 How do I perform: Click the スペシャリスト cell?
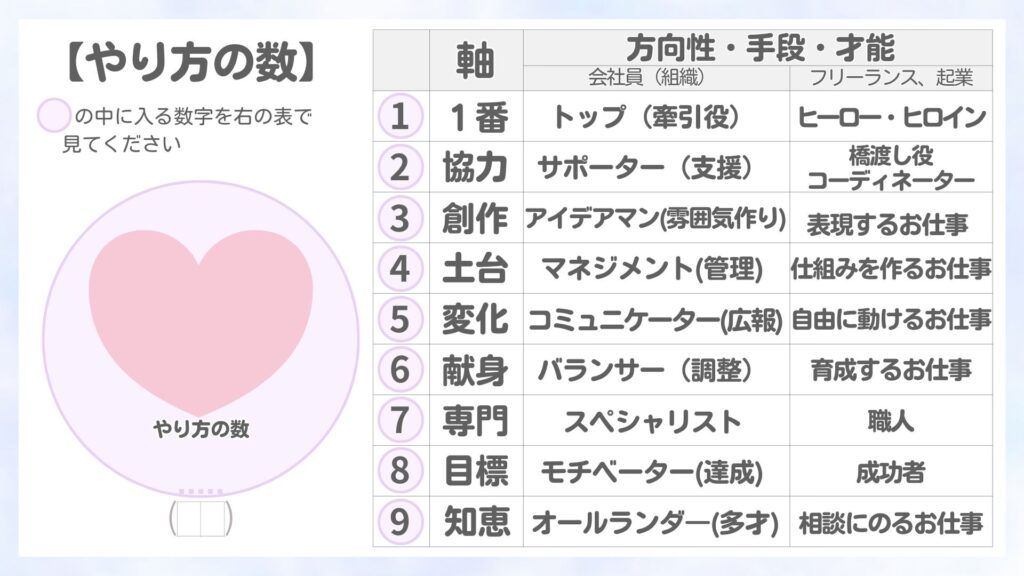click(x=655, y=421)
